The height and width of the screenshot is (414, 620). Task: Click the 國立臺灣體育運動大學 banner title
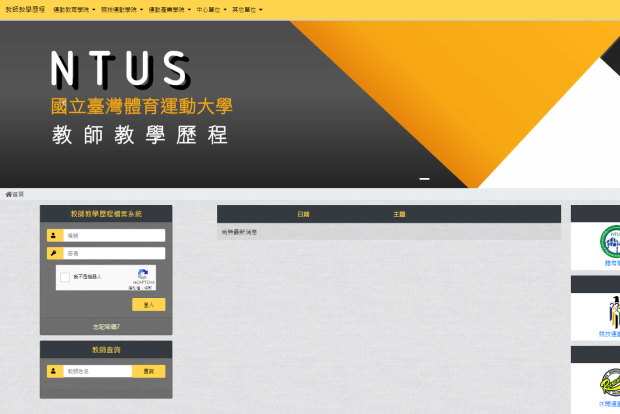(142, 106)
